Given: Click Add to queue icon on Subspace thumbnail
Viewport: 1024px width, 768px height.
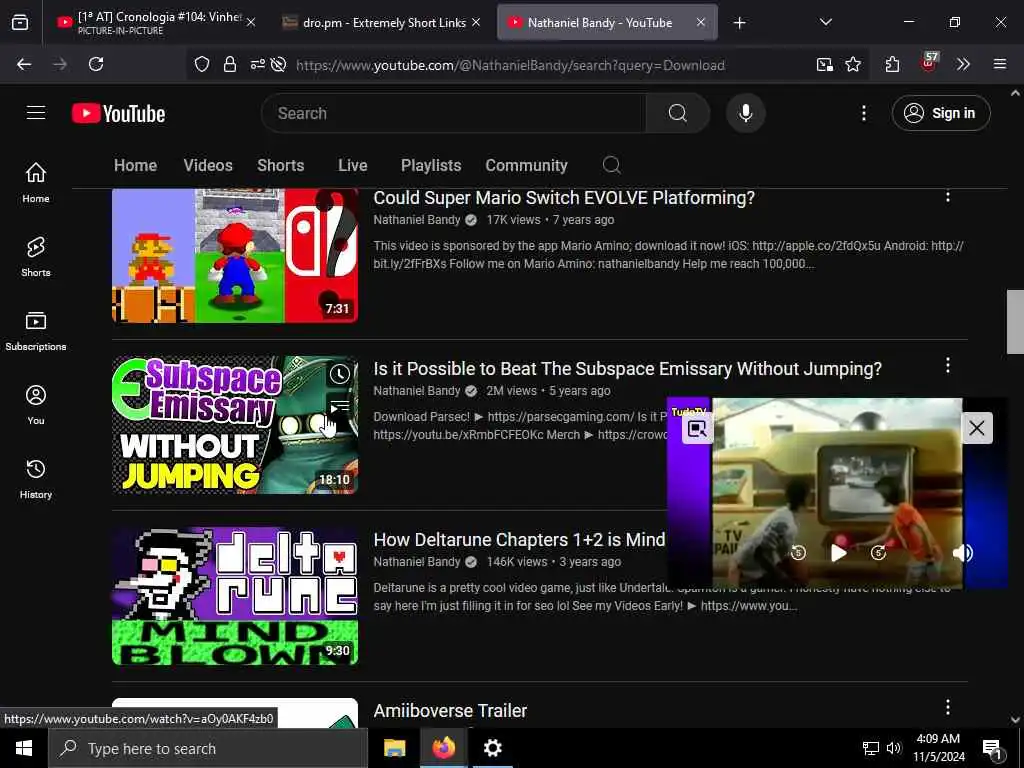Looking at the screenshot, I should tap(340, 408).
